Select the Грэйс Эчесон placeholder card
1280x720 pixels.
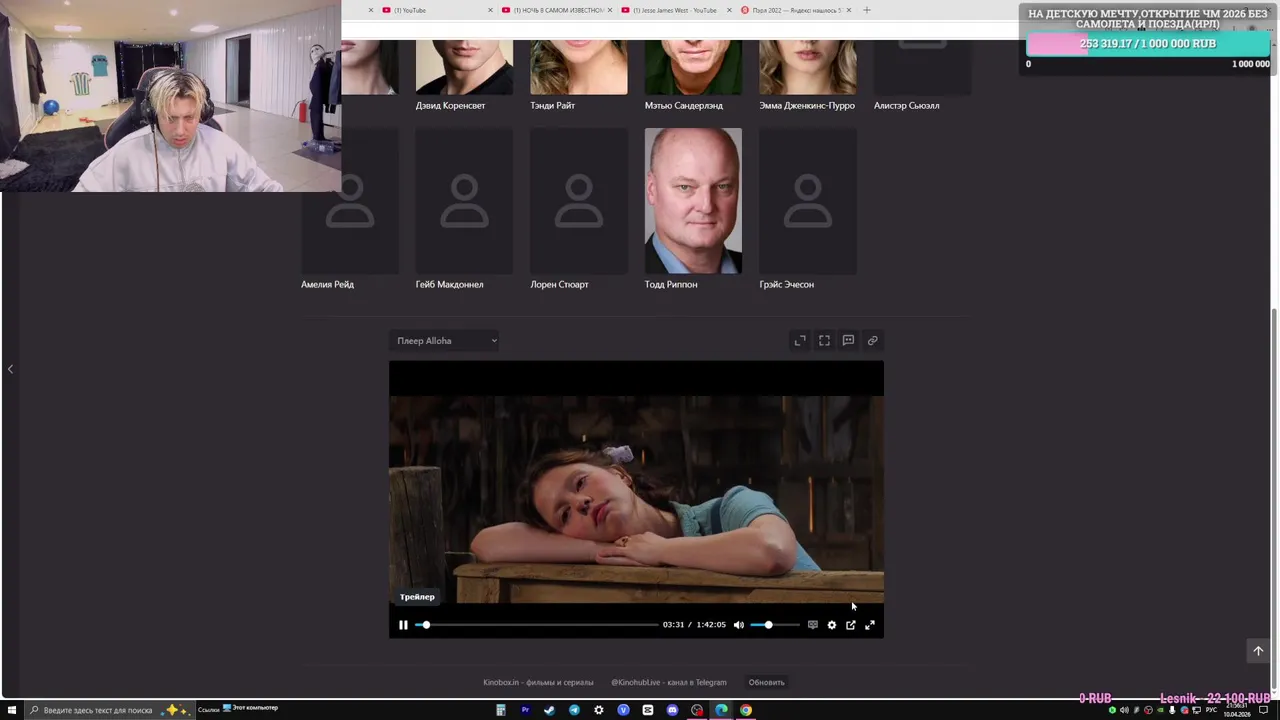coord(808,209)
